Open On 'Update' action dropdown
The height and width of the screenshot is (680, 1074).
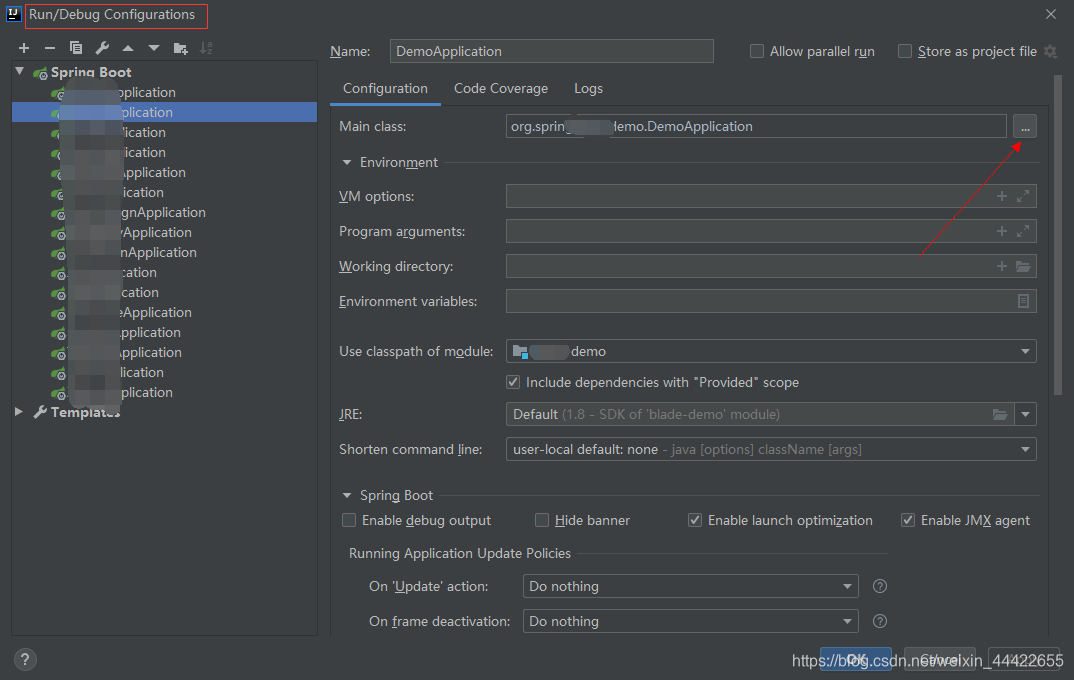click(x=847, y=586)
